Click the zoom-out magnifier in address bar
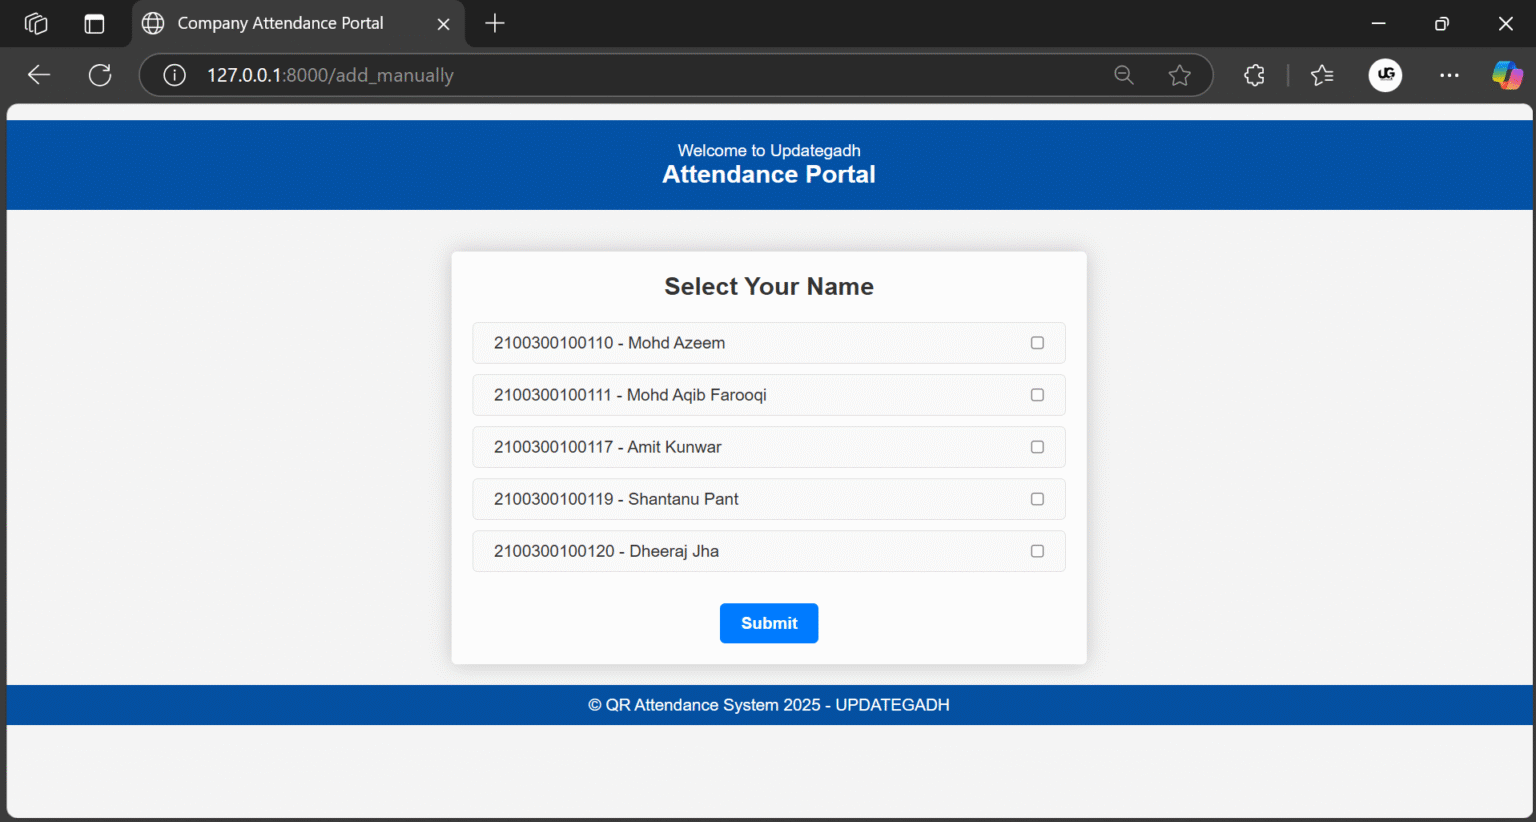The width and height of the screenshot is (1536, 822). [1124, 74]
